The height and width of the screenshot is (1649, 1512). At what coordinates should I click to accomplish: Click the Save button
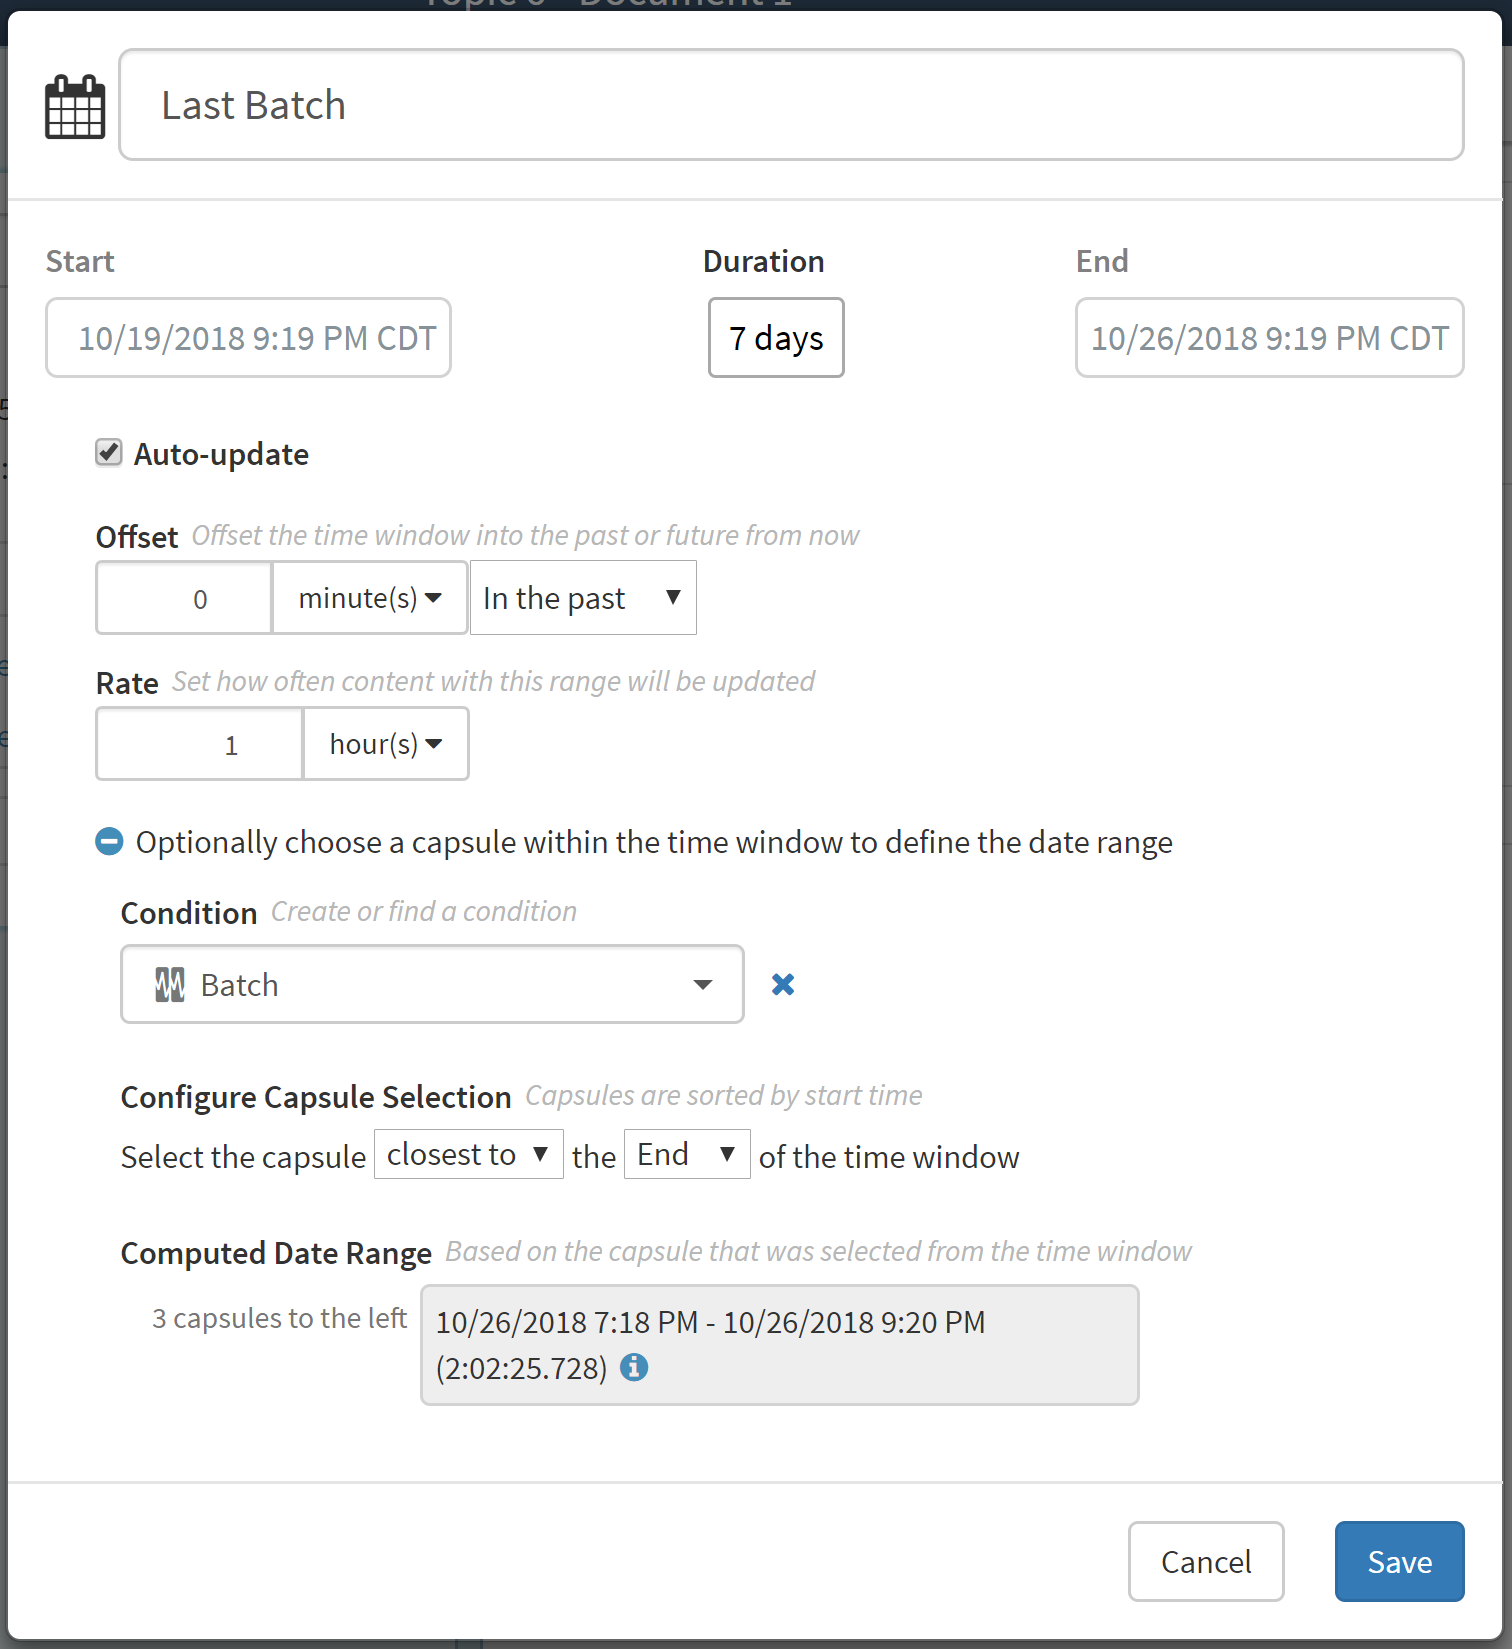pos(1398,1562)
